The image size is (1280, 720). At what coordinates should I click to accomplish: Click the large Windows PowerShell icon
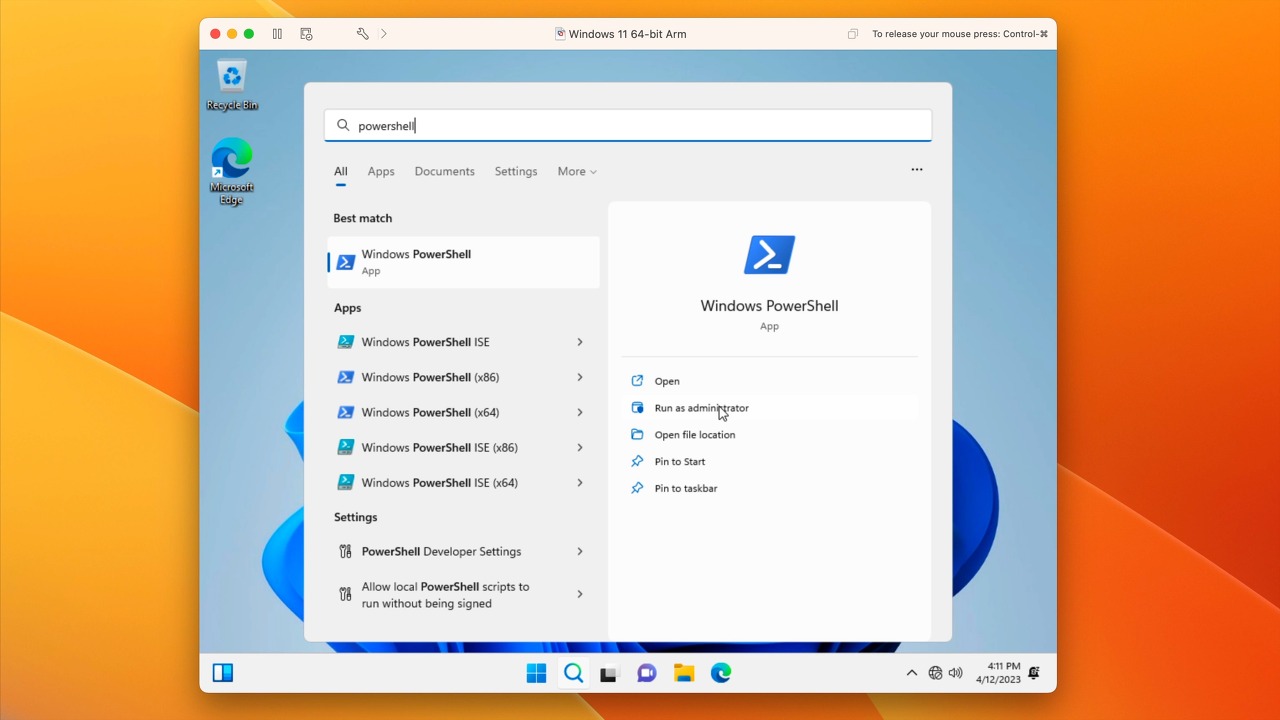(769, 255)
